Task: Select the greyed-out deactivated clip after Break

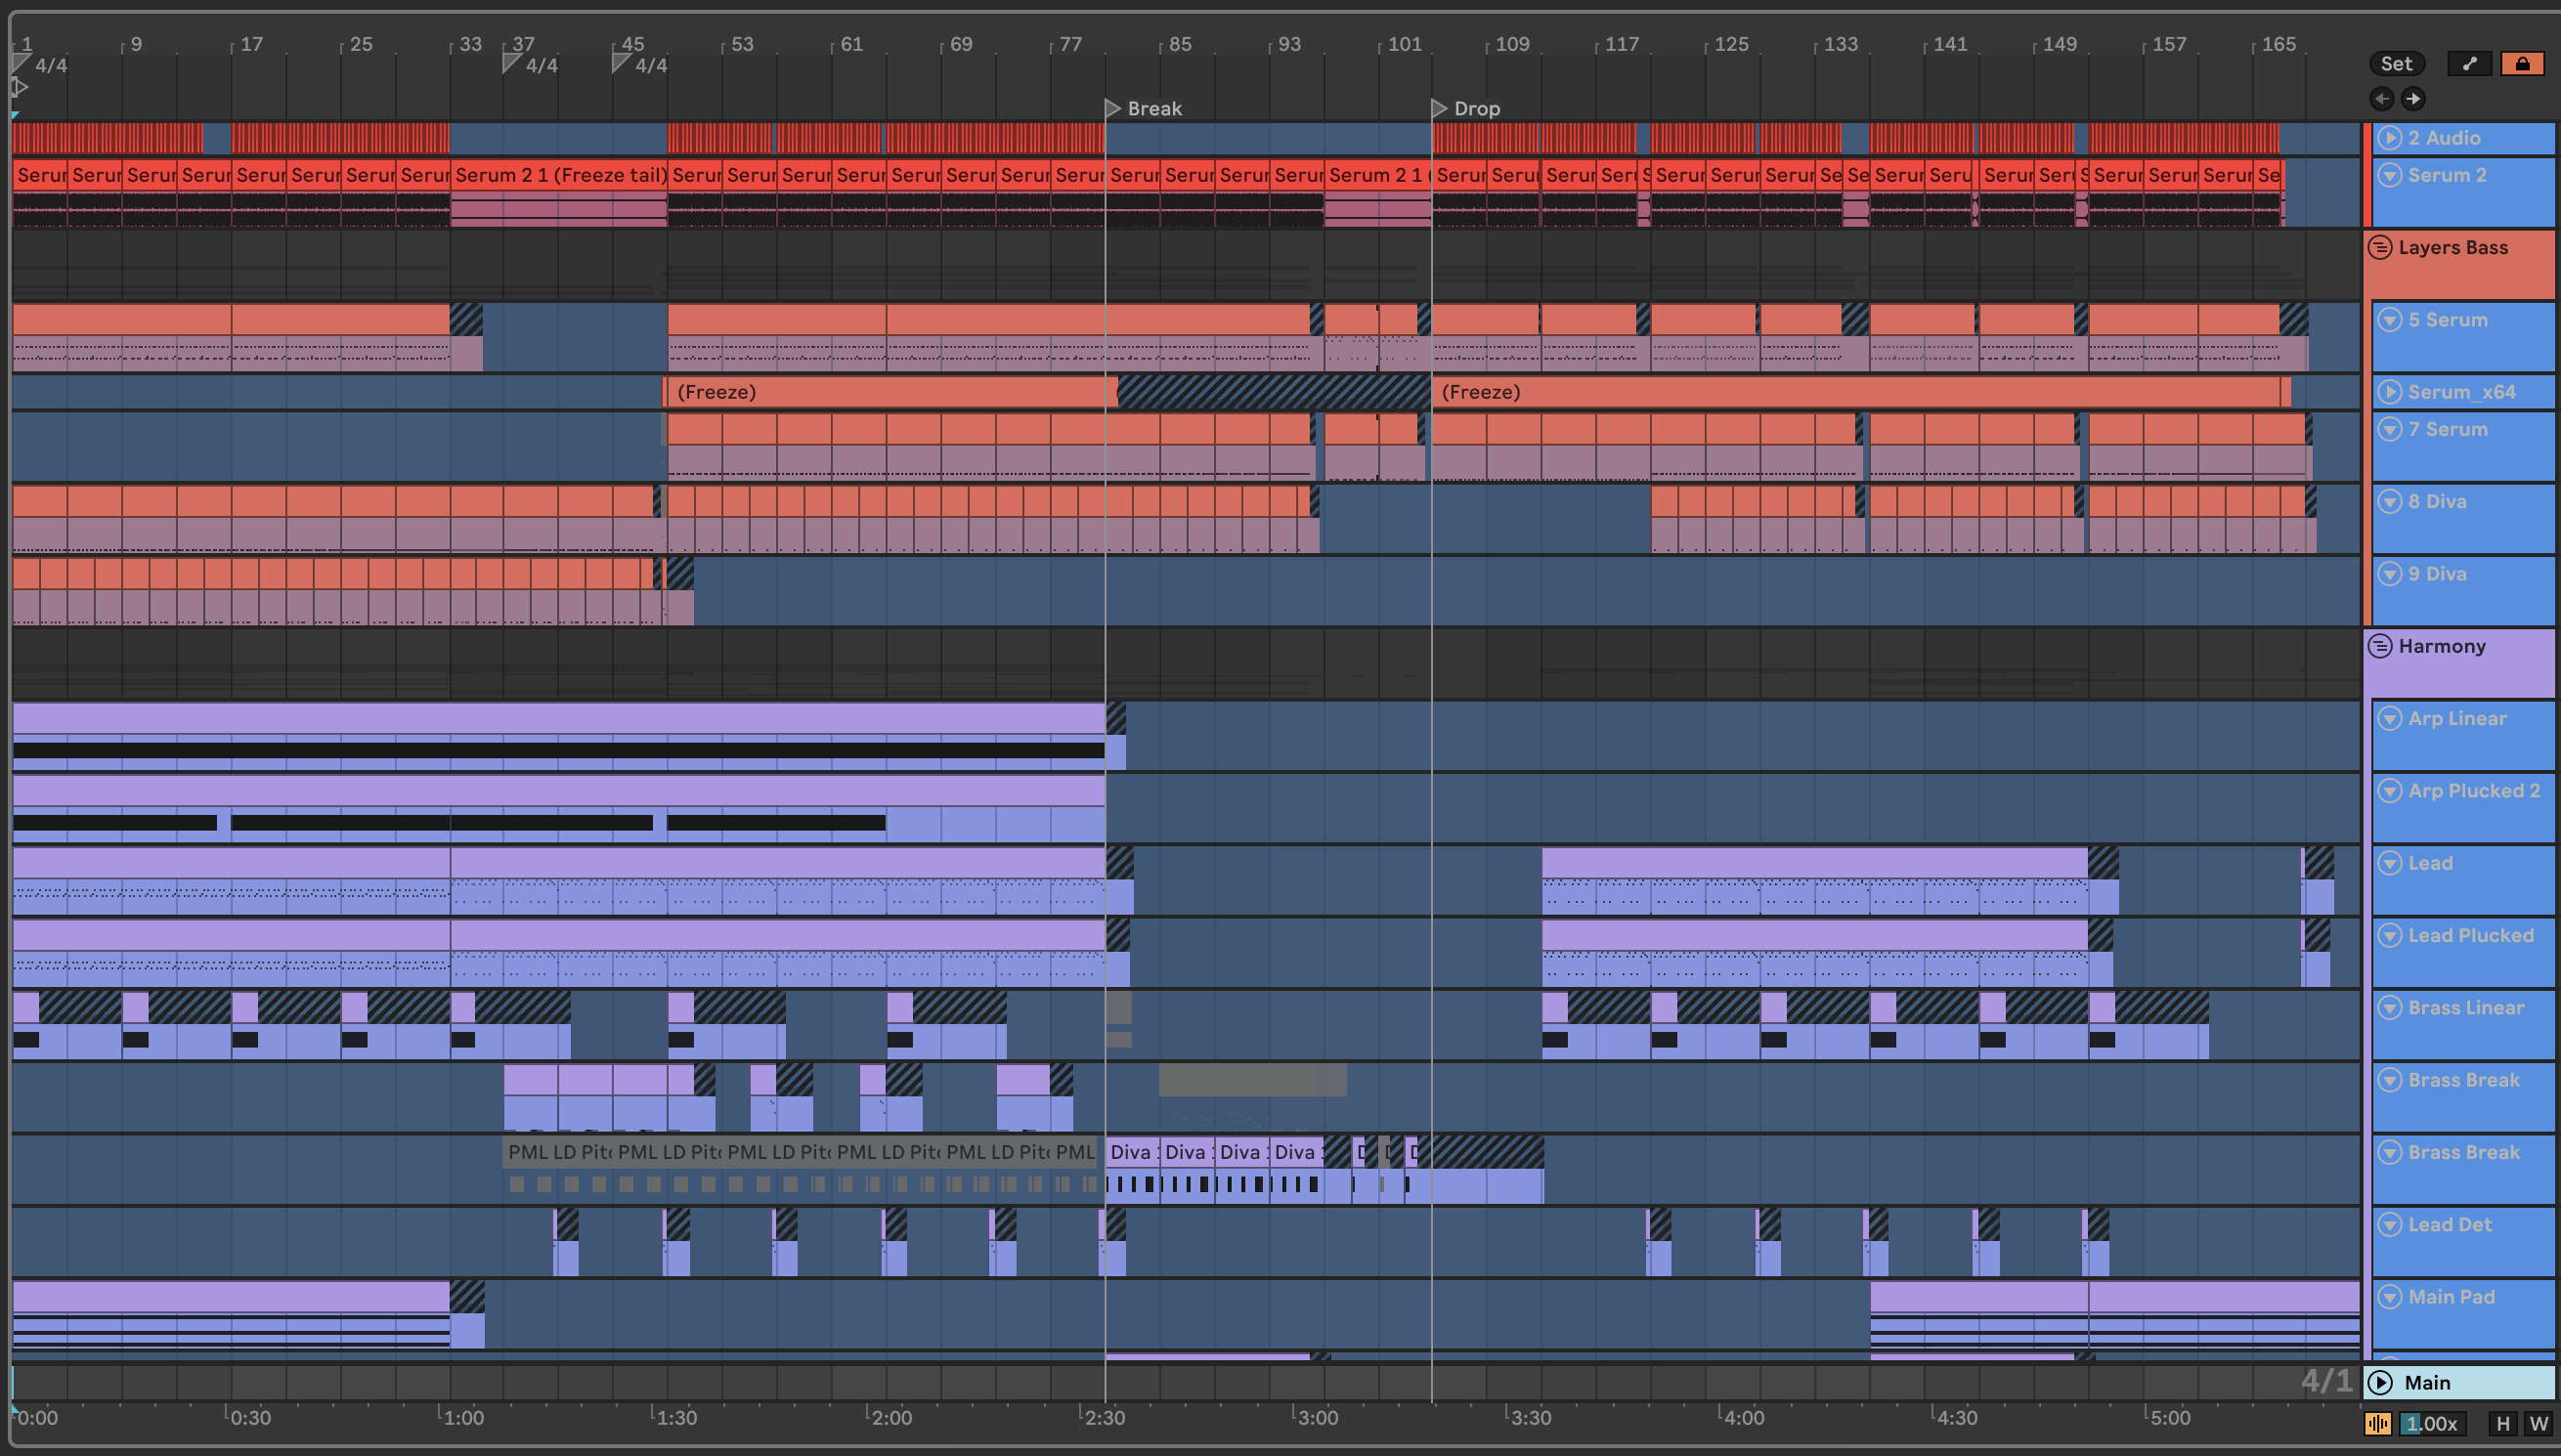Action: [1252, 1079]
